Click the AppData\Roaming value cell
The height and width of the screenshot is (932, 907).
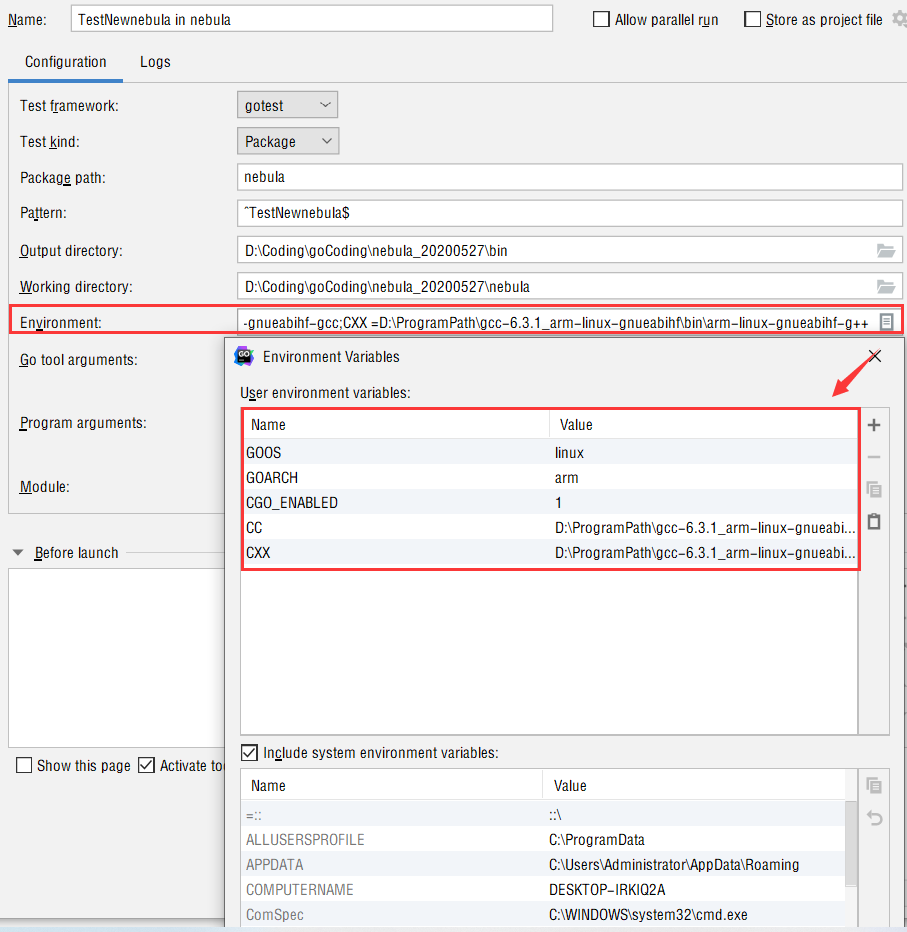[694, 864]
